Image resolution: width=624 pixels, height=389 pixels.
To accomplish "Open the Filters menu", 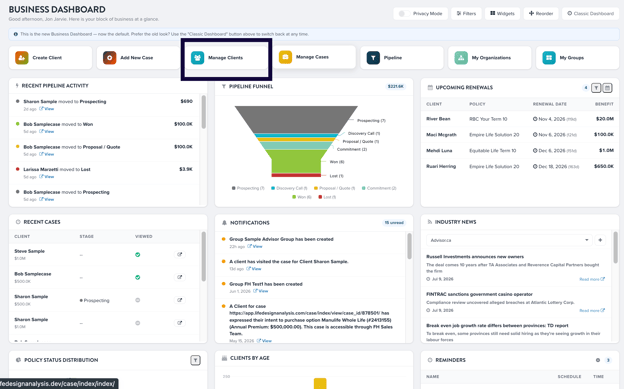I will tap(466, 14).
